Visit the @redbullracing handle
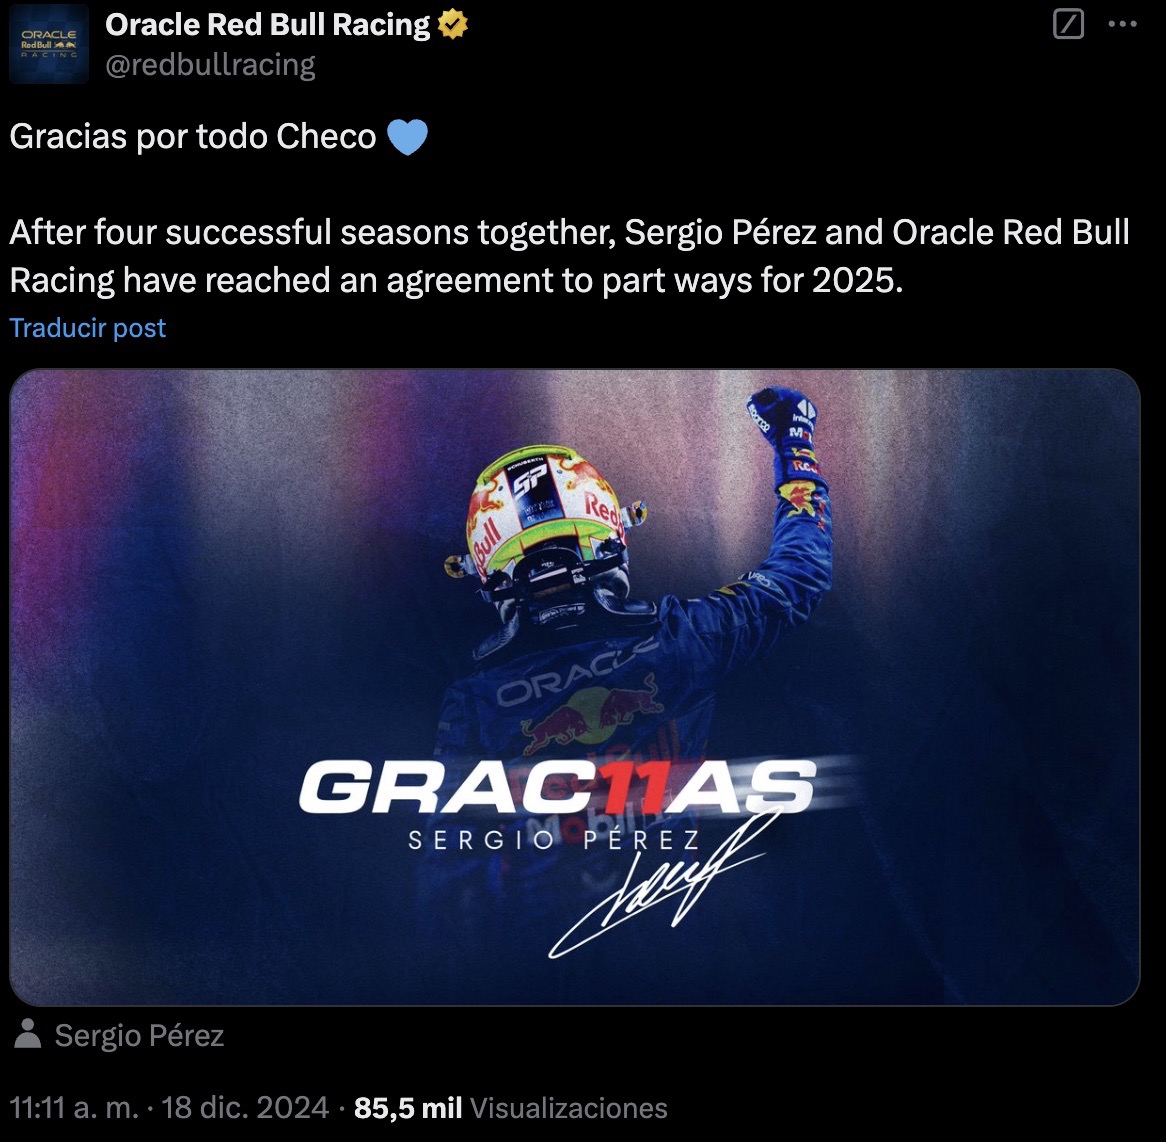The image size is (1166, 1142). [x=210, y=65]
